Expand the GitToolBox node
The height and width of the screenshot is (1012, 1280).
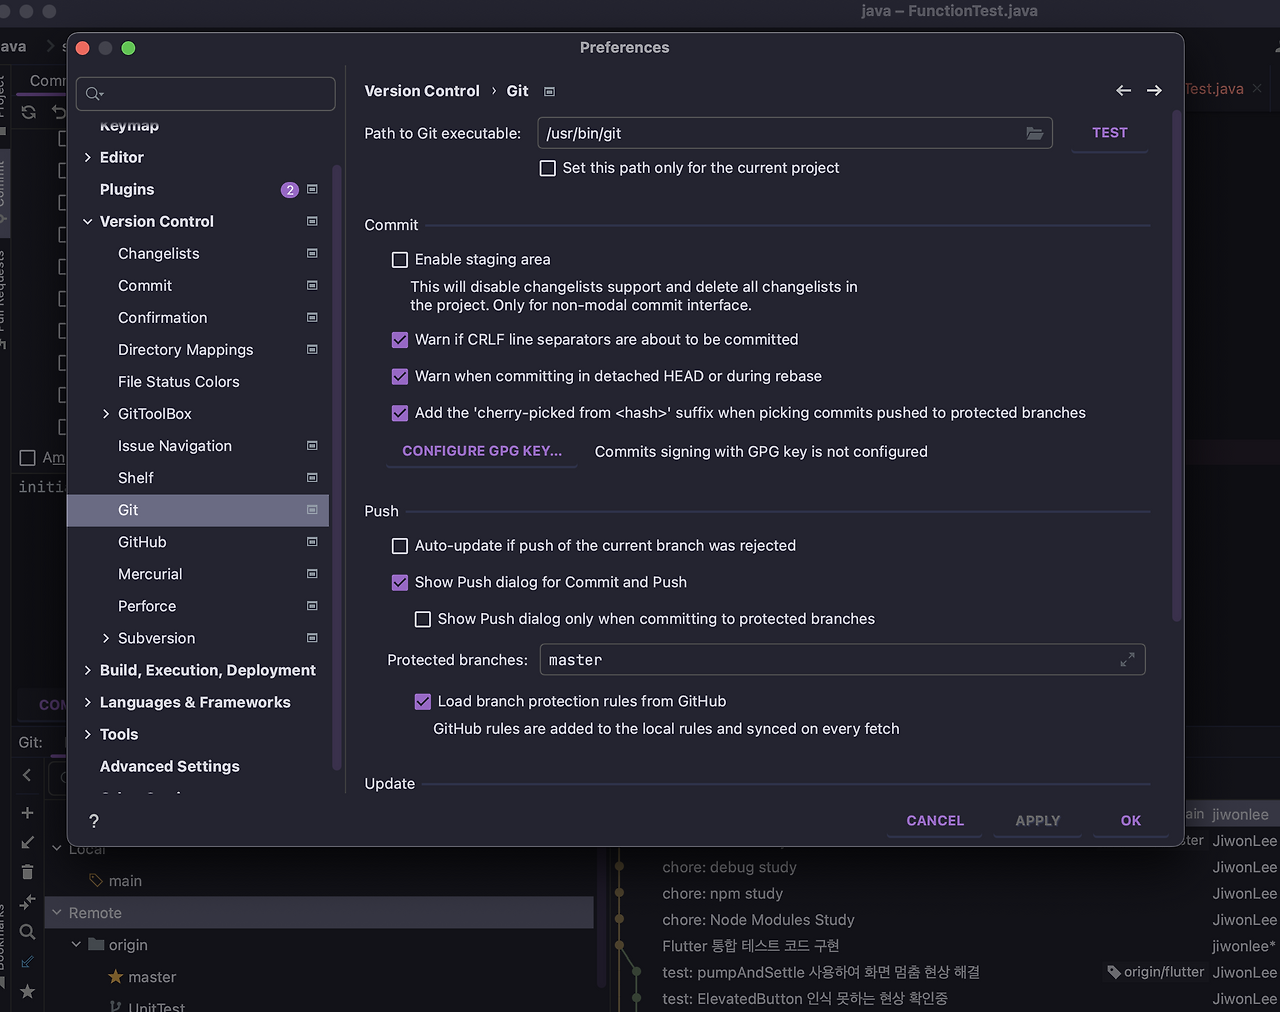click(x=106, y=413)
